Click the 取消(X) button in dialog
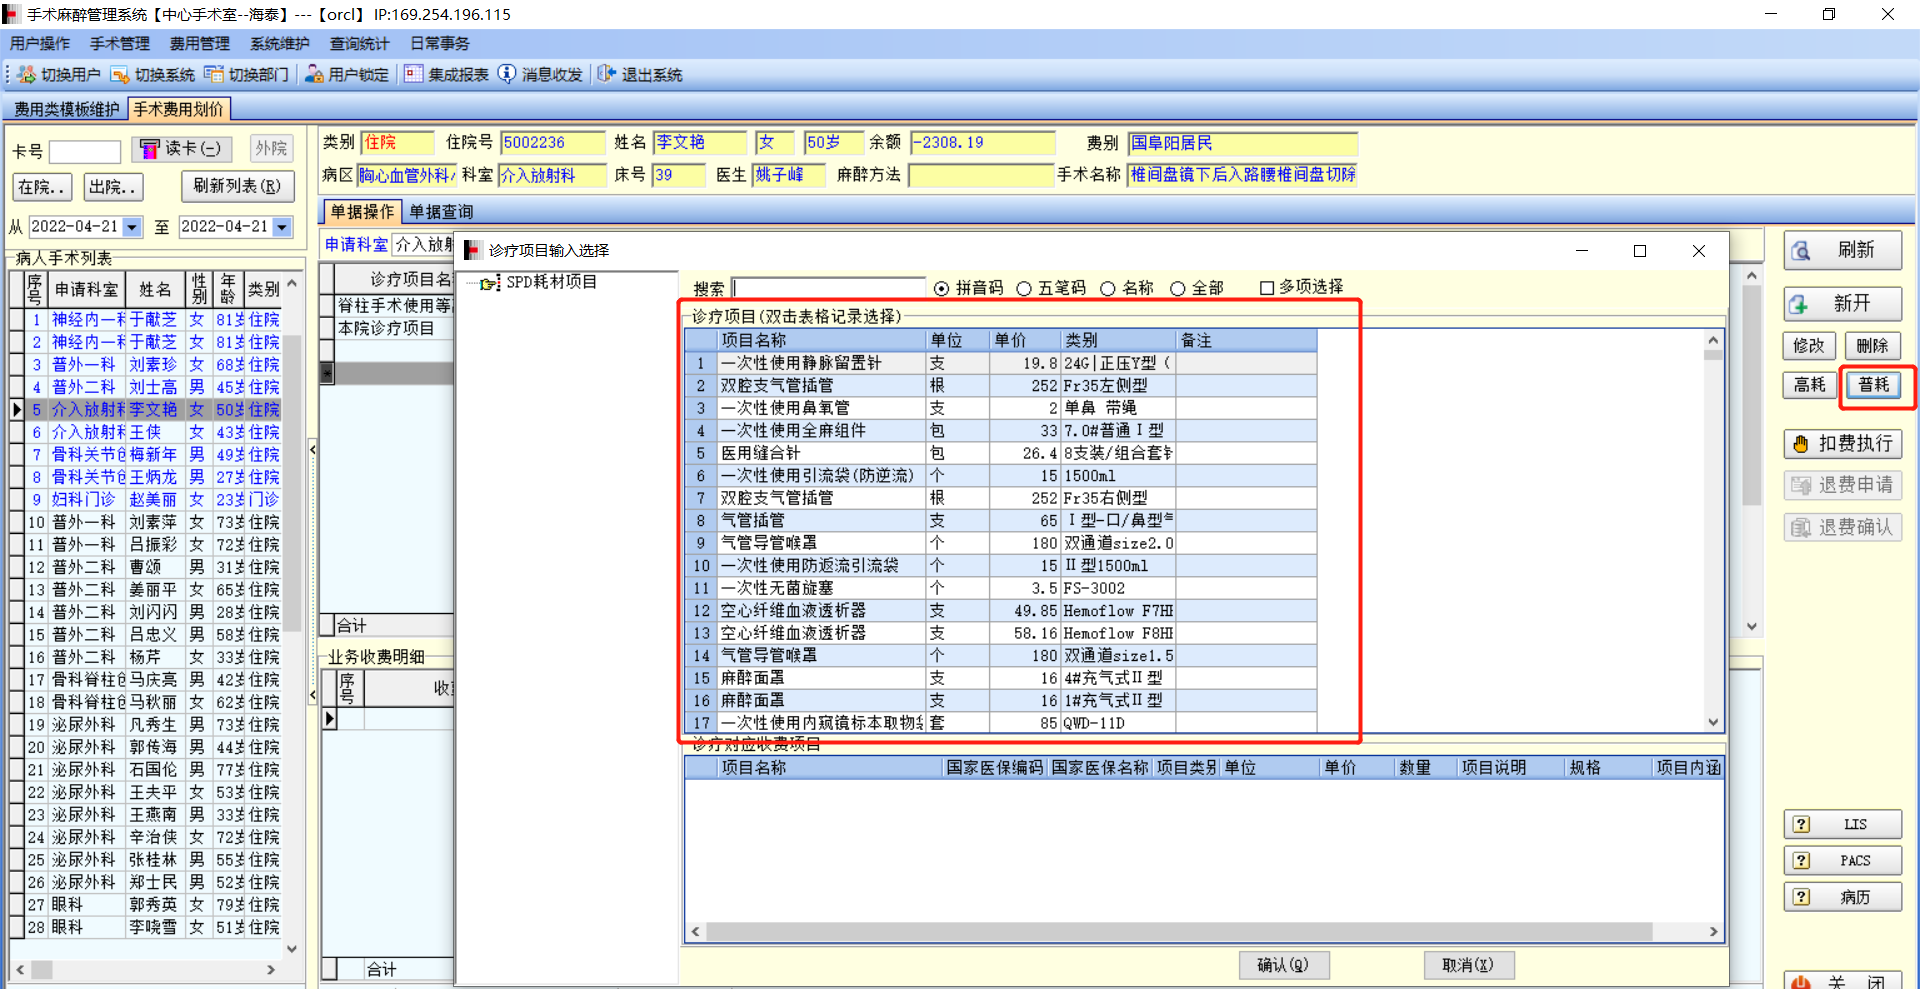Image resolution: width=1920 pixels, height=989 pixels. (1468, 965)
